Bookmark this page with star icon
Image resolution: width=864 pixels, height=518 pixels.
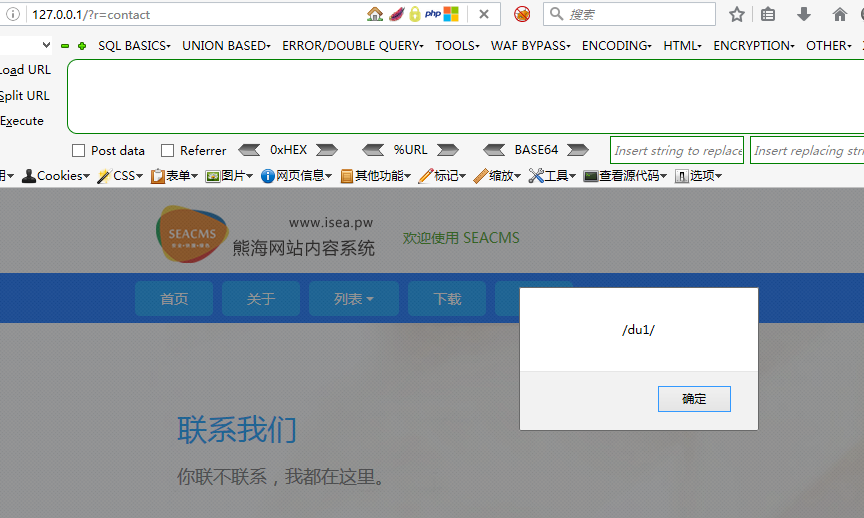coord(737,14)
